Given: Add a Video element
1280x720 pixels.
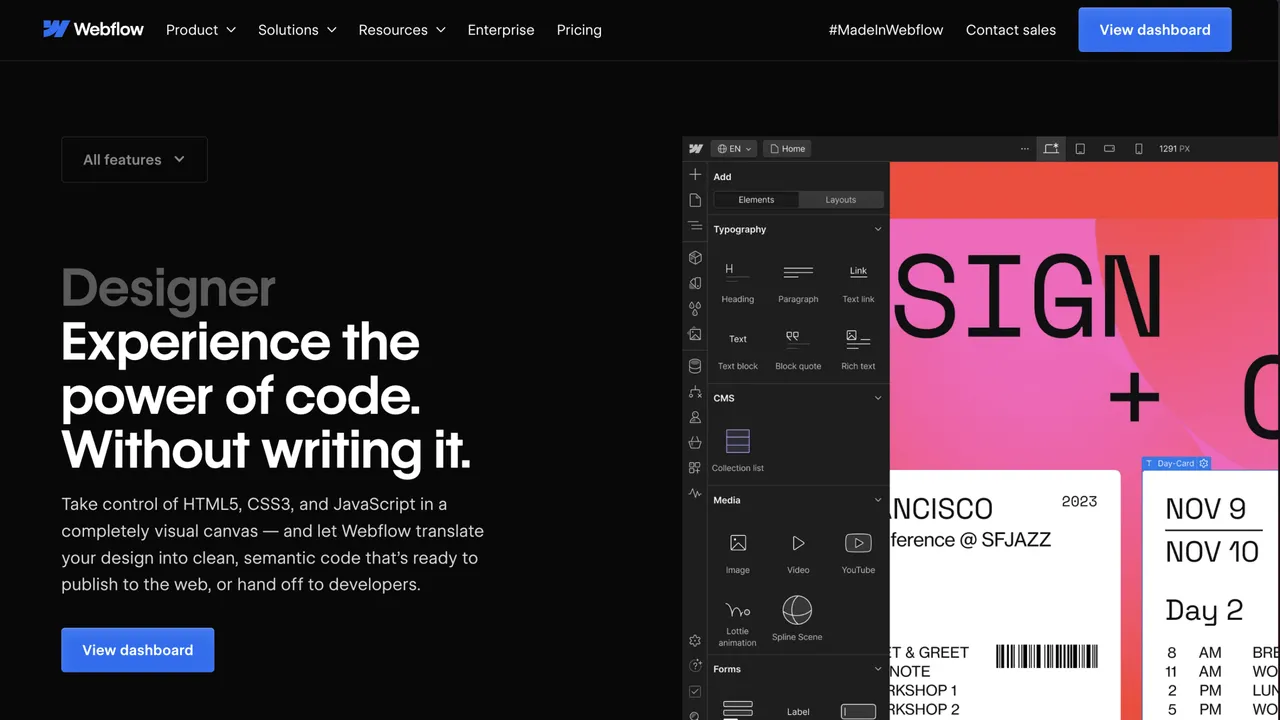Looking at the screenshot, I should (x=798, y=553).
